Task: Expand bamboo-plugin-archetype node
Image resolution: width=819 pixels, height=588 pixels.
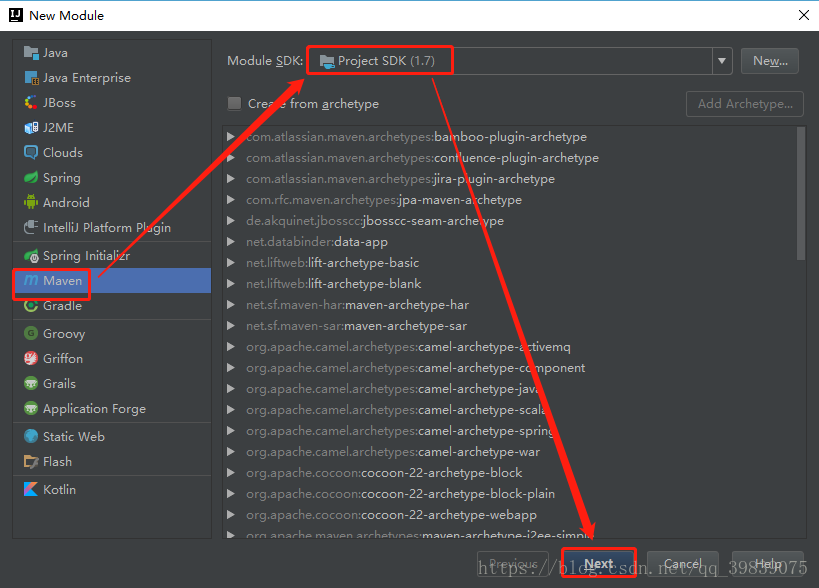Action: click(230, 137)
